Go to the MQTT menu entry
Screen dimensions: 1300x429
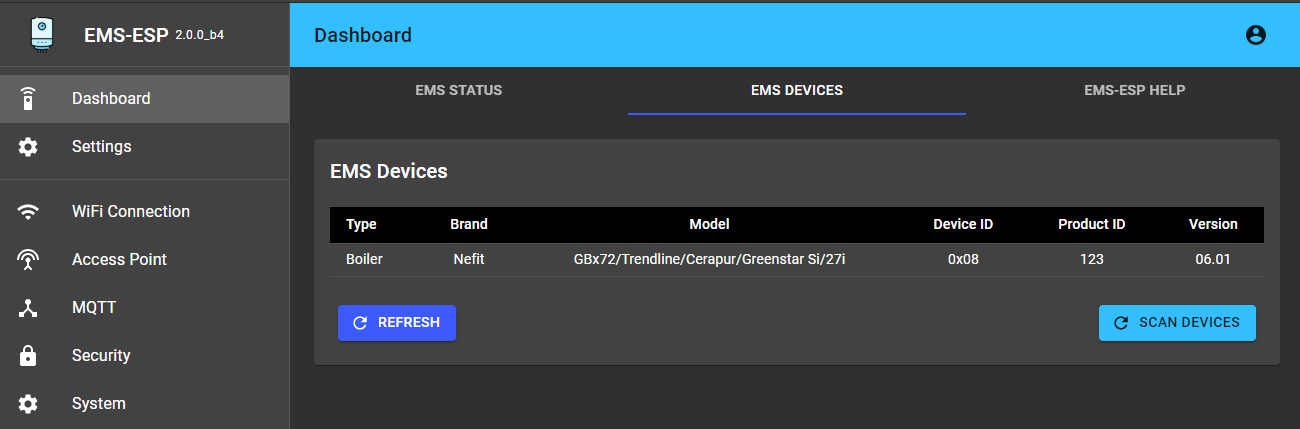pyautogui.click(x=94, y=308)
